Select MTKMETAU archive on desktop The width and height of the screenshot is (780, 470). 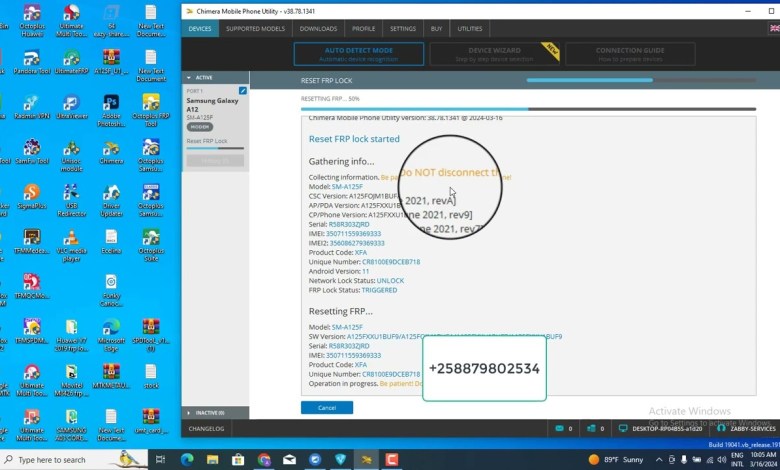(x=111, y=376)
